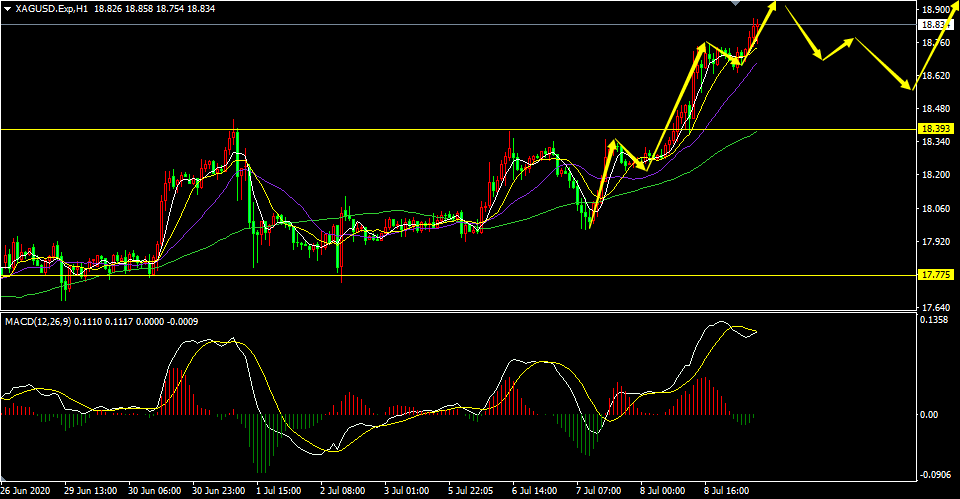
Task: Click the gray chart shift triangle marker at top
Action: pyautogui.click(x=735, y=3)
